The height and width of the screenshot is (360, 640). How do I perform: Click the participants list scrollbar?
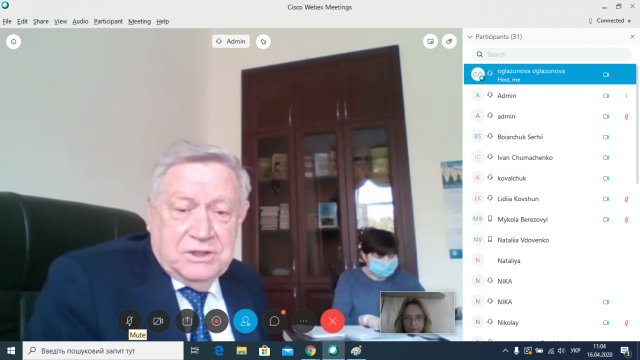tap(638, 124)
